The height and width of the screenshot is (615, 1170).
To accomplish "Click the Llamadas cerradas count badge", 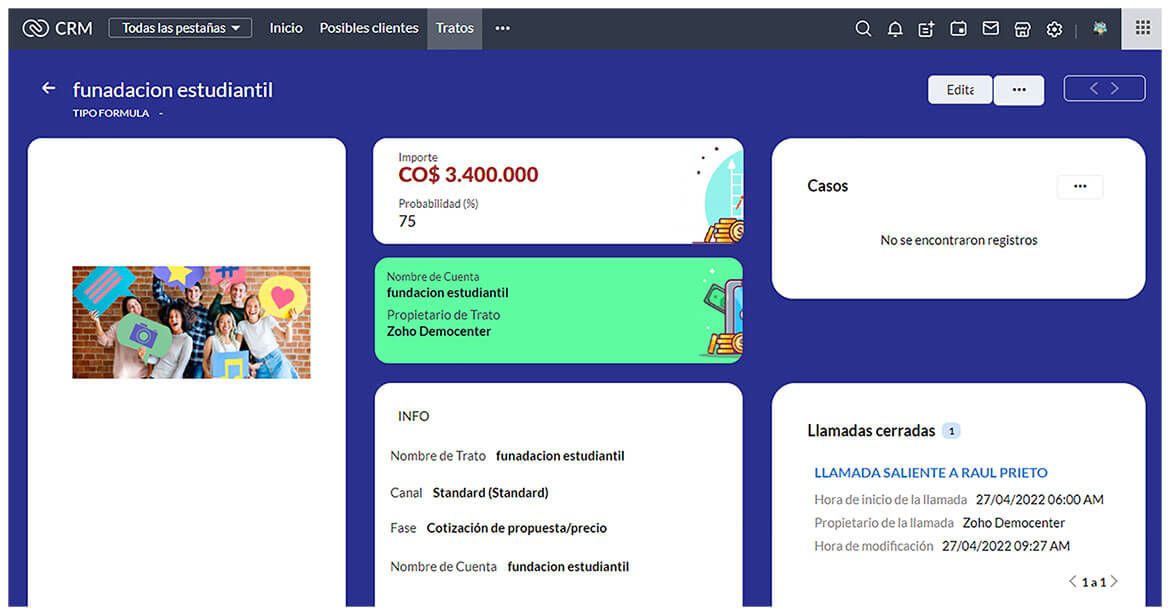I will [x=951, y=431].
